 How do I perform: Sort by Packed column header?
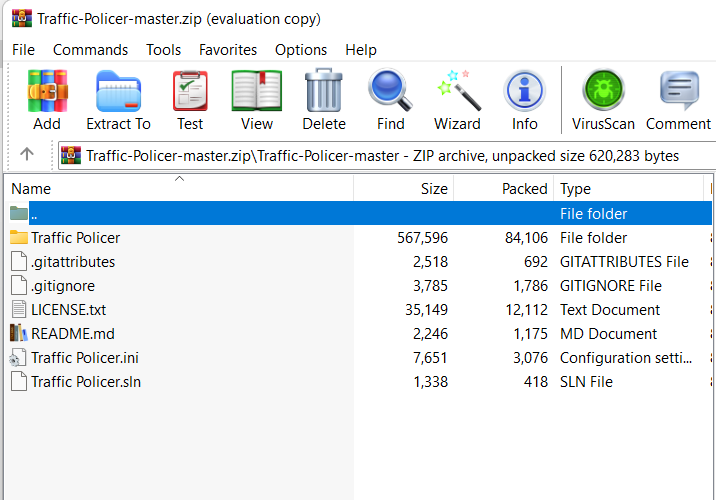pos(504,188)
